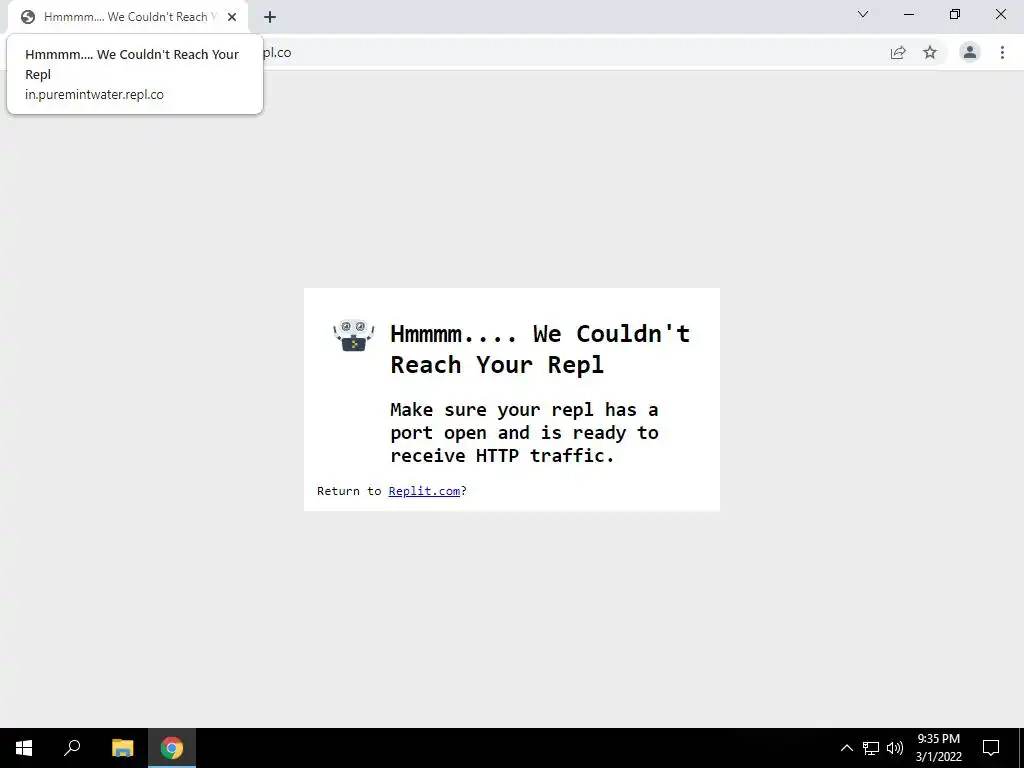Screen dimensions: 1024x768
Task: Open the Windows Start menu
Action: pos(24,748)
